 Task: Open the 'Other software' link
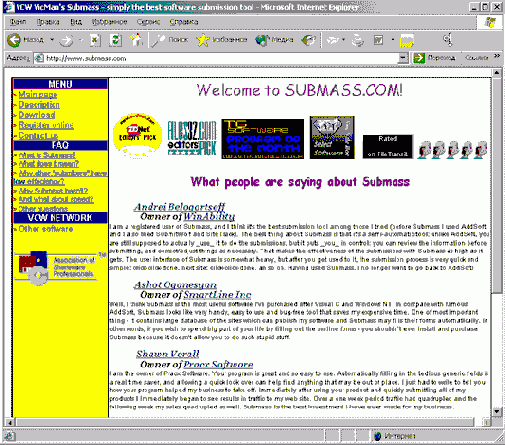click(x=46, y=229)
